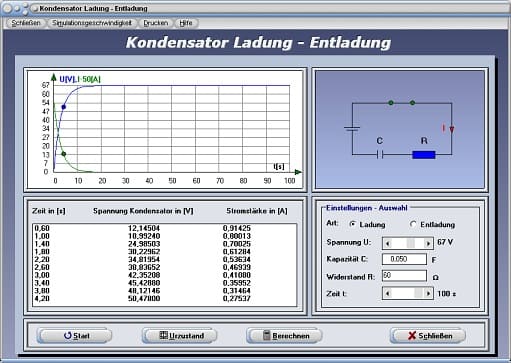
Task: Click the Widerstand R input field
Action: (x=404, y=276)
